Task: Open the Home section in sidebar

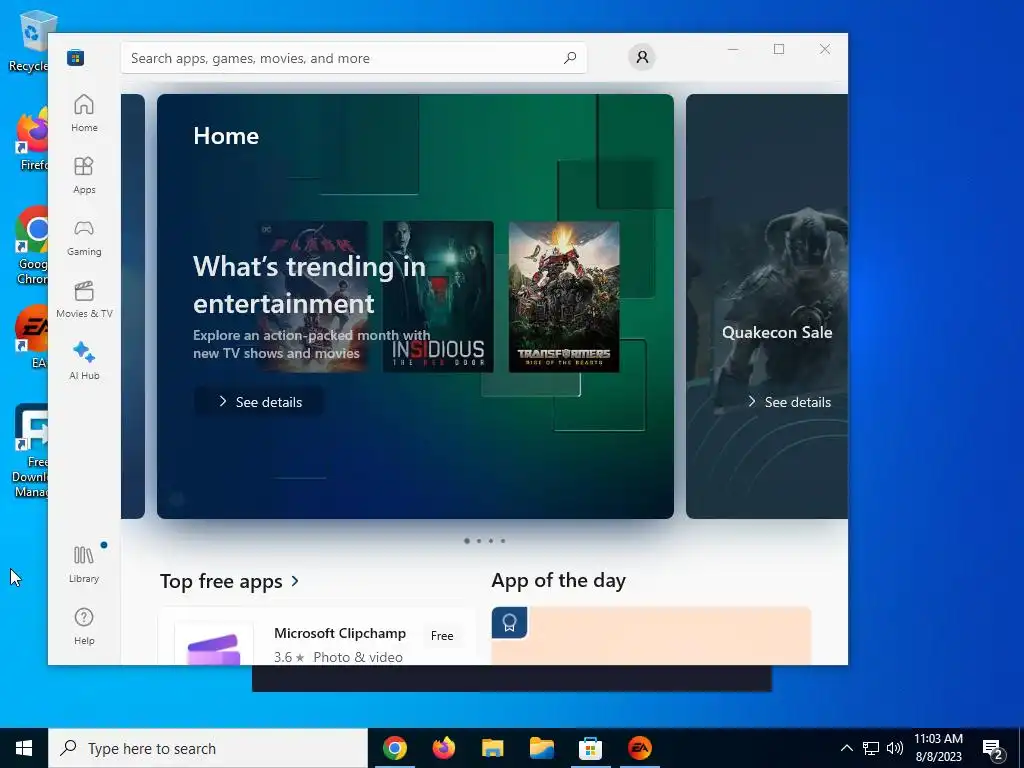Action: [84, 113]
